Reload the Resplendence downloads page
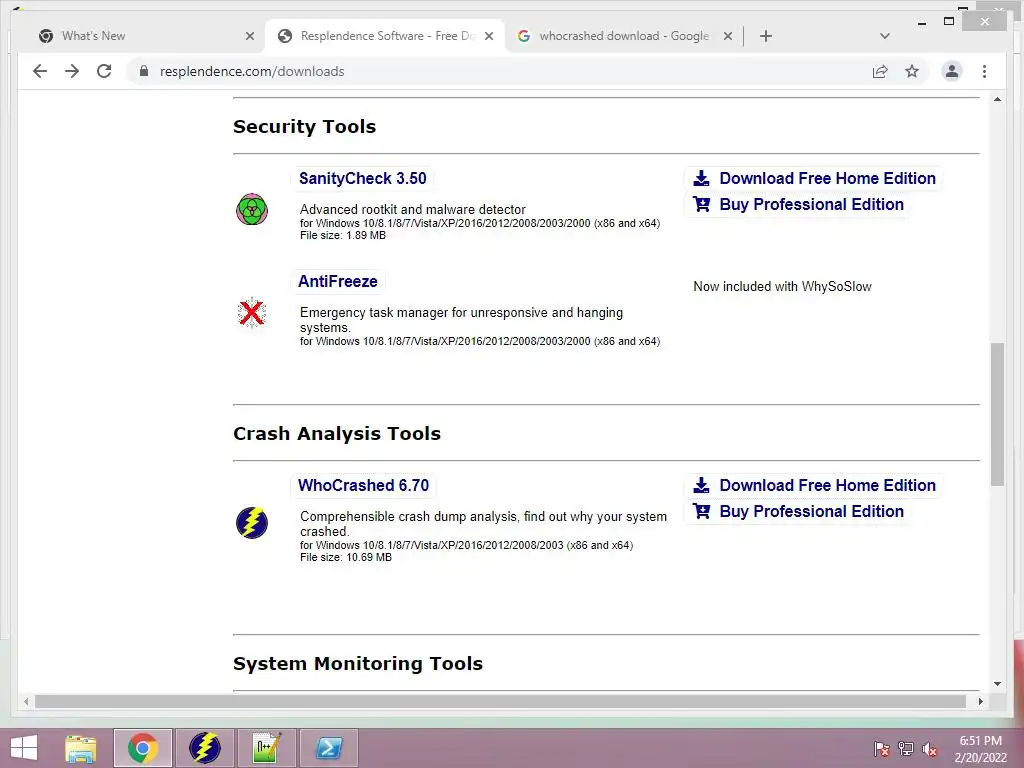The width and height of the screenshot is (1024, 768). point(104,71)
